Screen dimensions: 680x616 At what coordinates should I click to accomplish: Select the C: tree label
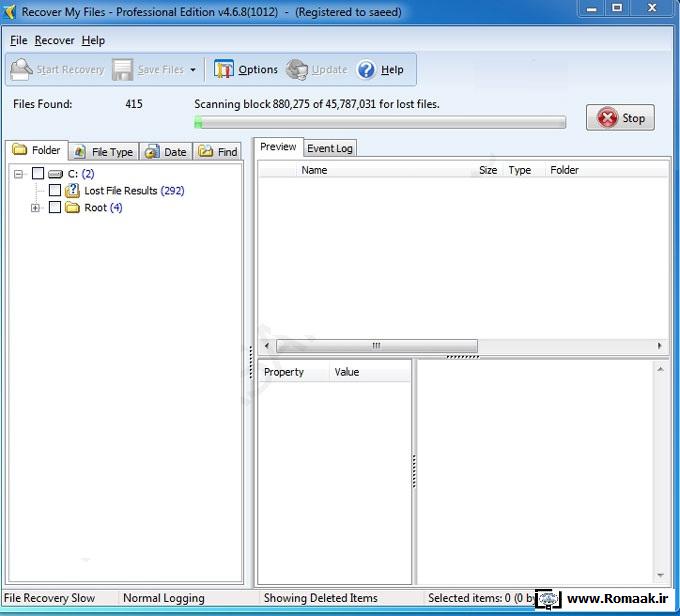[81, 174]
